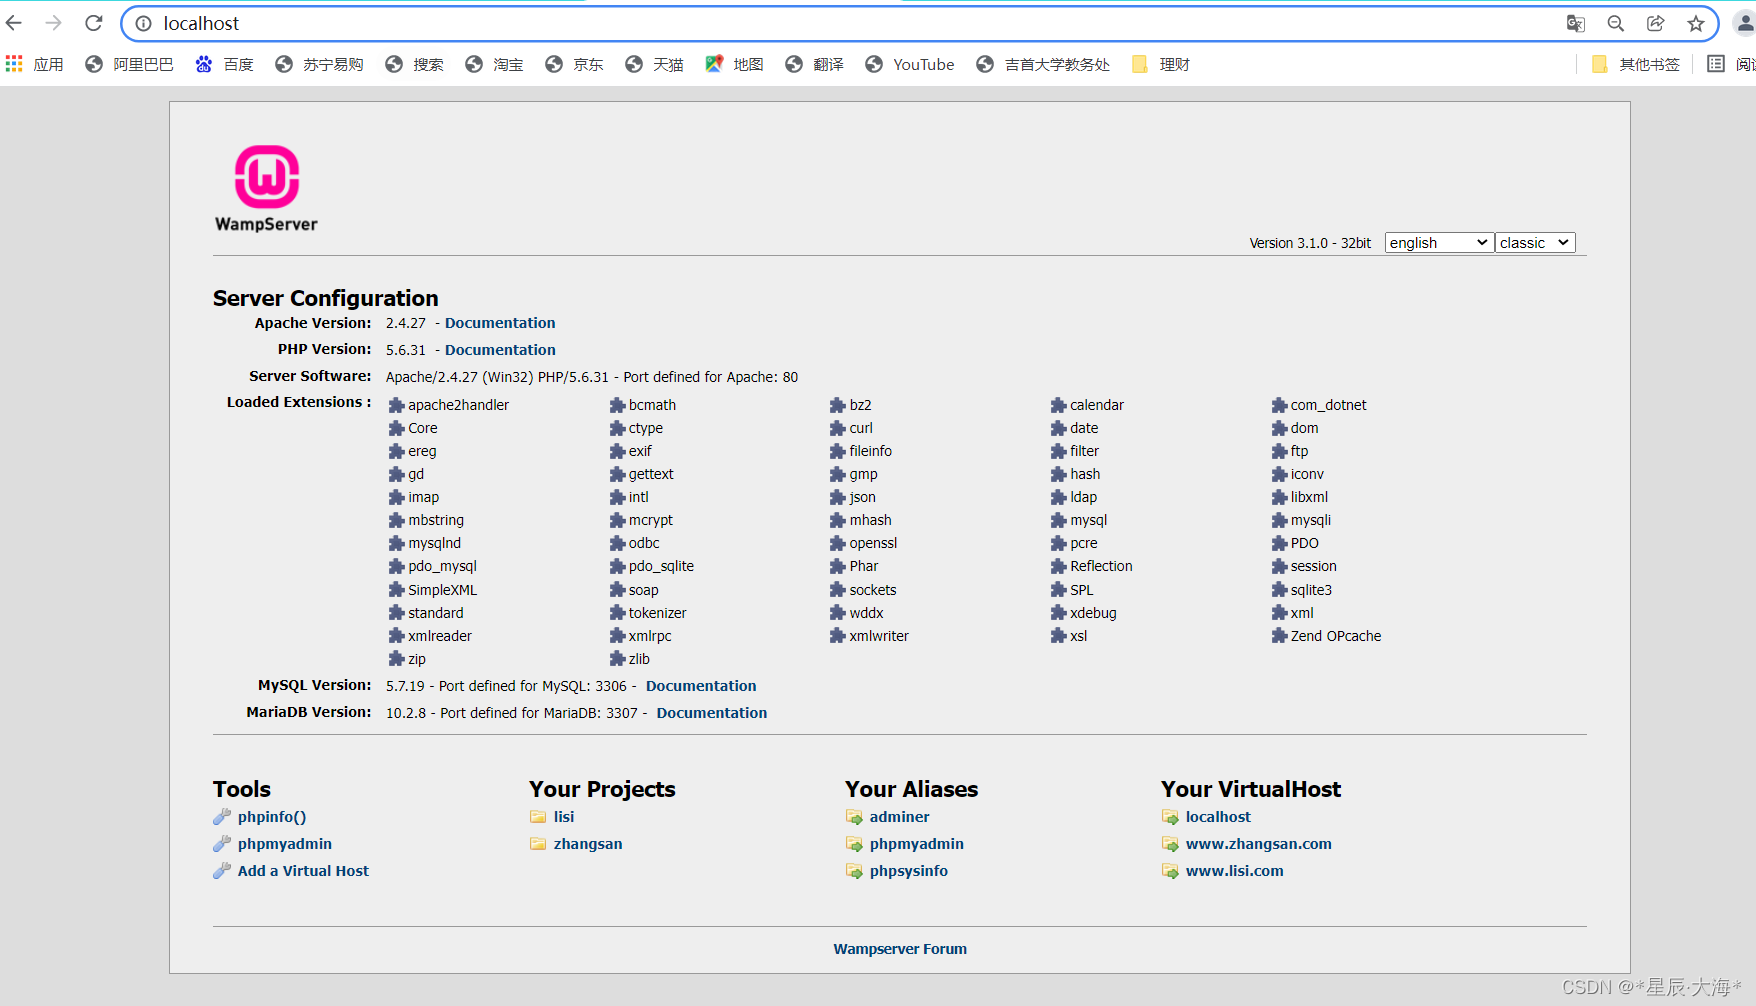Reload the localhost page

(x=94, y=23)
